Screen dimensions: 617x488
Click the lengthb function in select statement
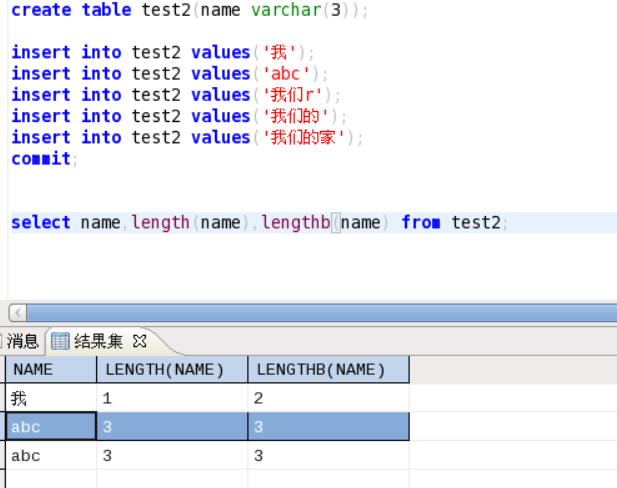point(295,222)
